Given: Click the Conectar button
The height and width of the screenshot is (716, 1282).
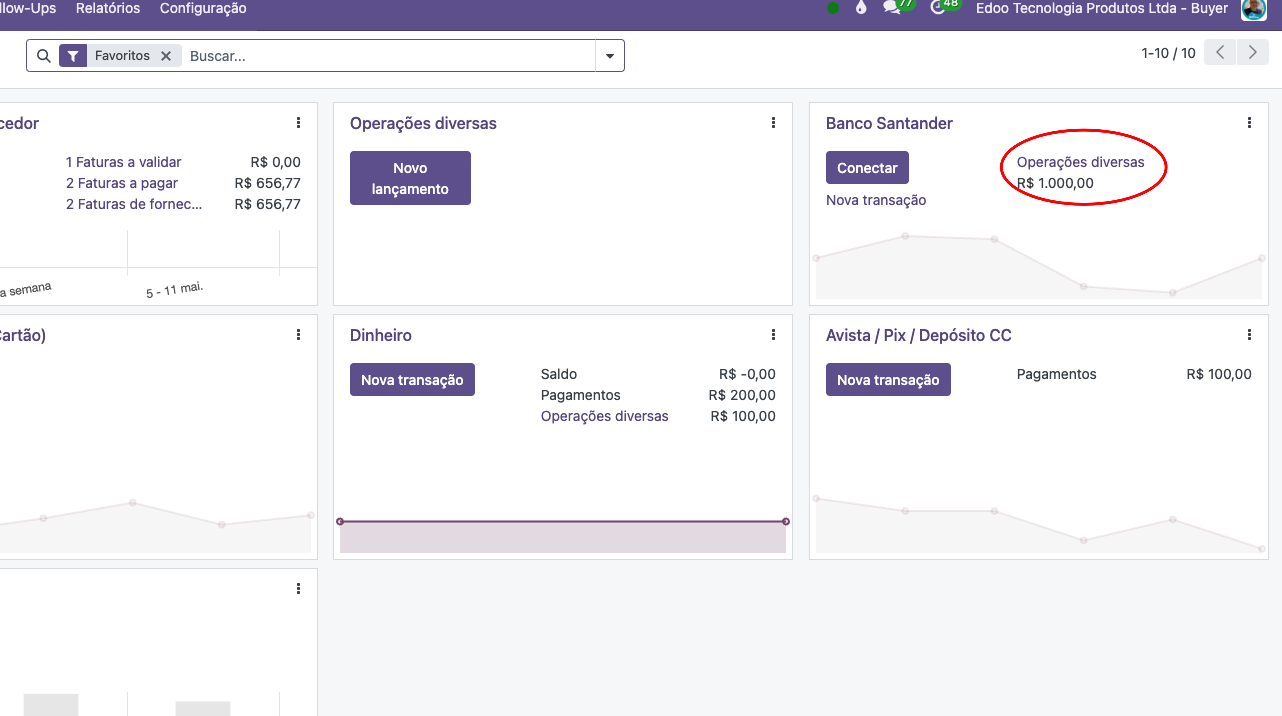Looking at the screenshot, I should coord(867,168).
